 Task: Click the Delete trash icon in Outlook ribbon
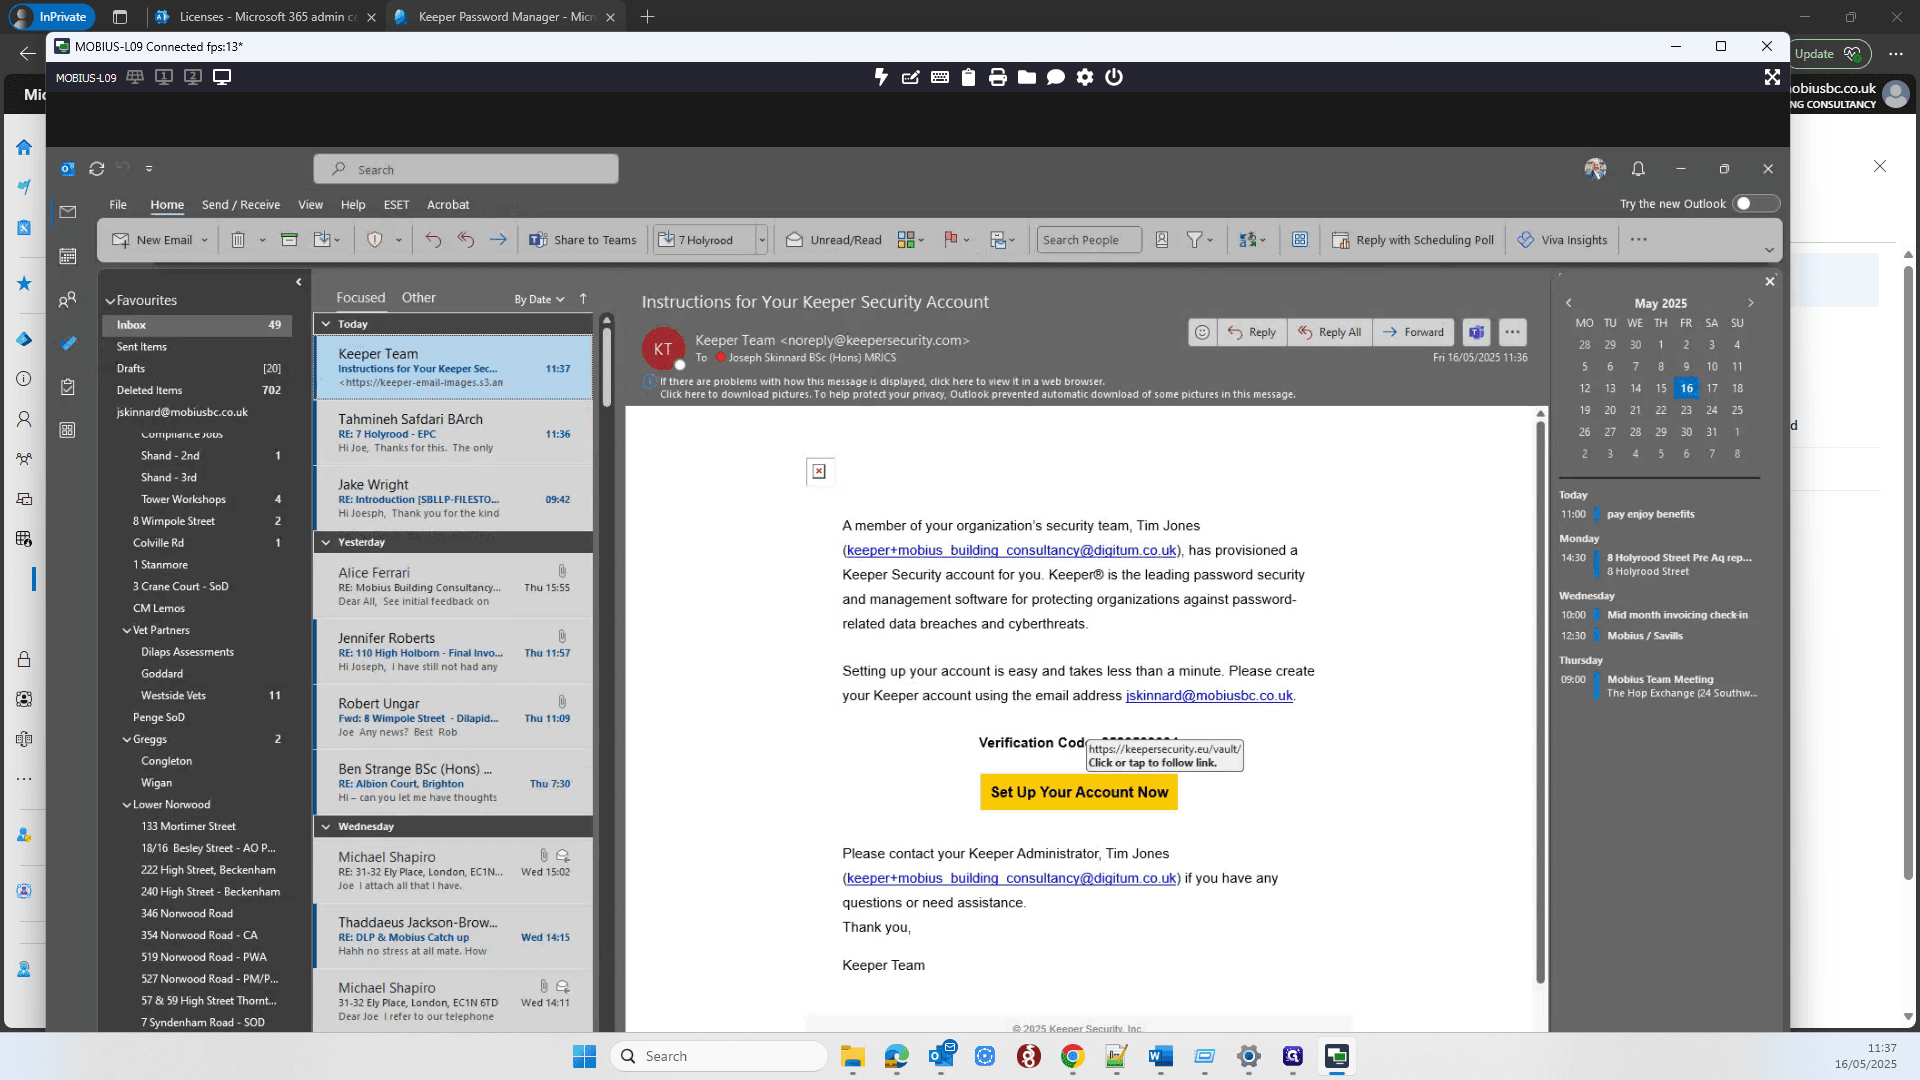click(238, 240)
